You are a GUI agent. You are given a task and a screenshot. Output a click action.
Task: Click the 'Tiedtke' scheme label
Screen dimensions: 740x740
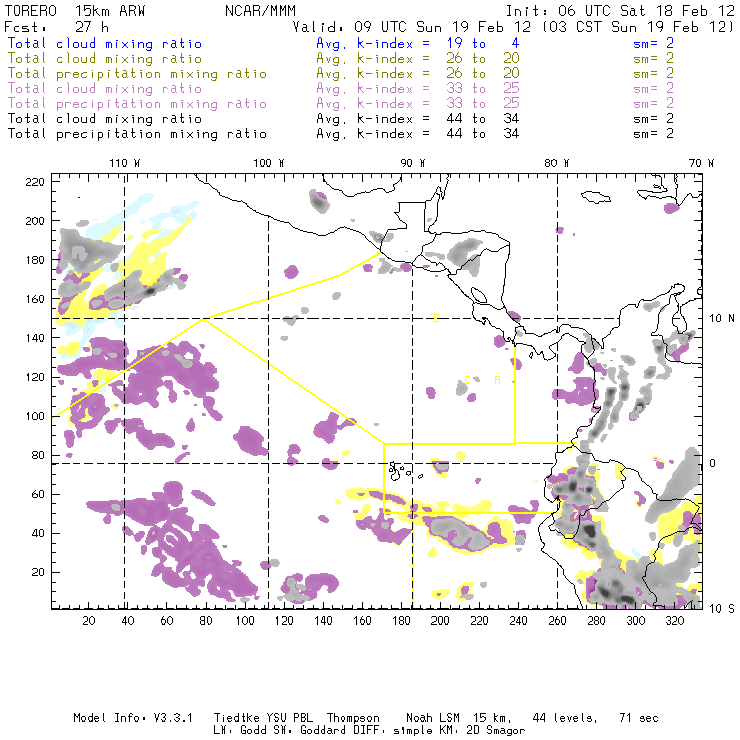tap(237, 718)
